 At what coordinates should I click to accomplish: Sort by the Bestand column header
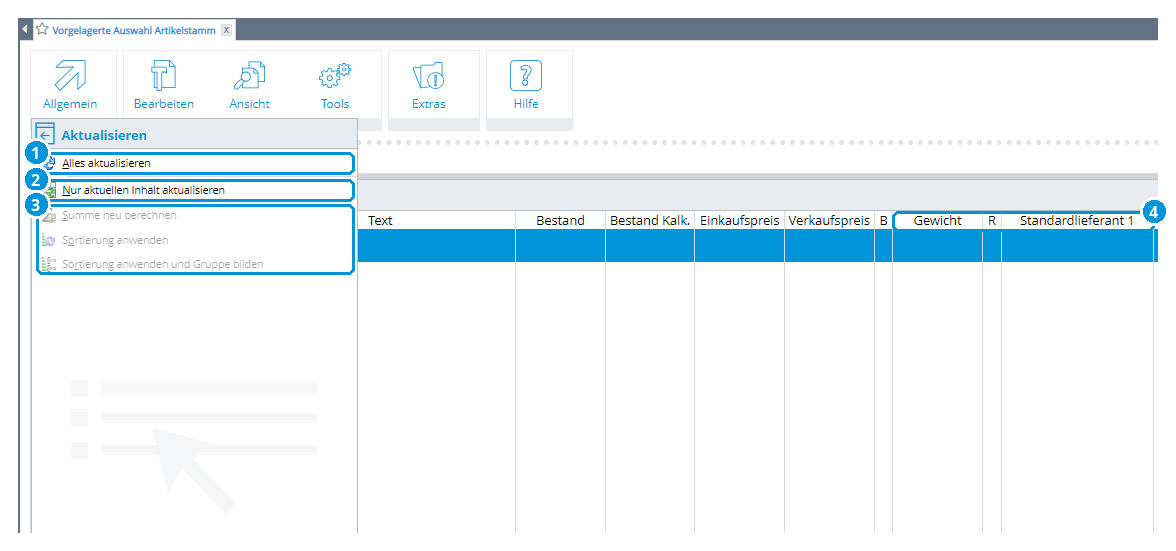point(560,220)
